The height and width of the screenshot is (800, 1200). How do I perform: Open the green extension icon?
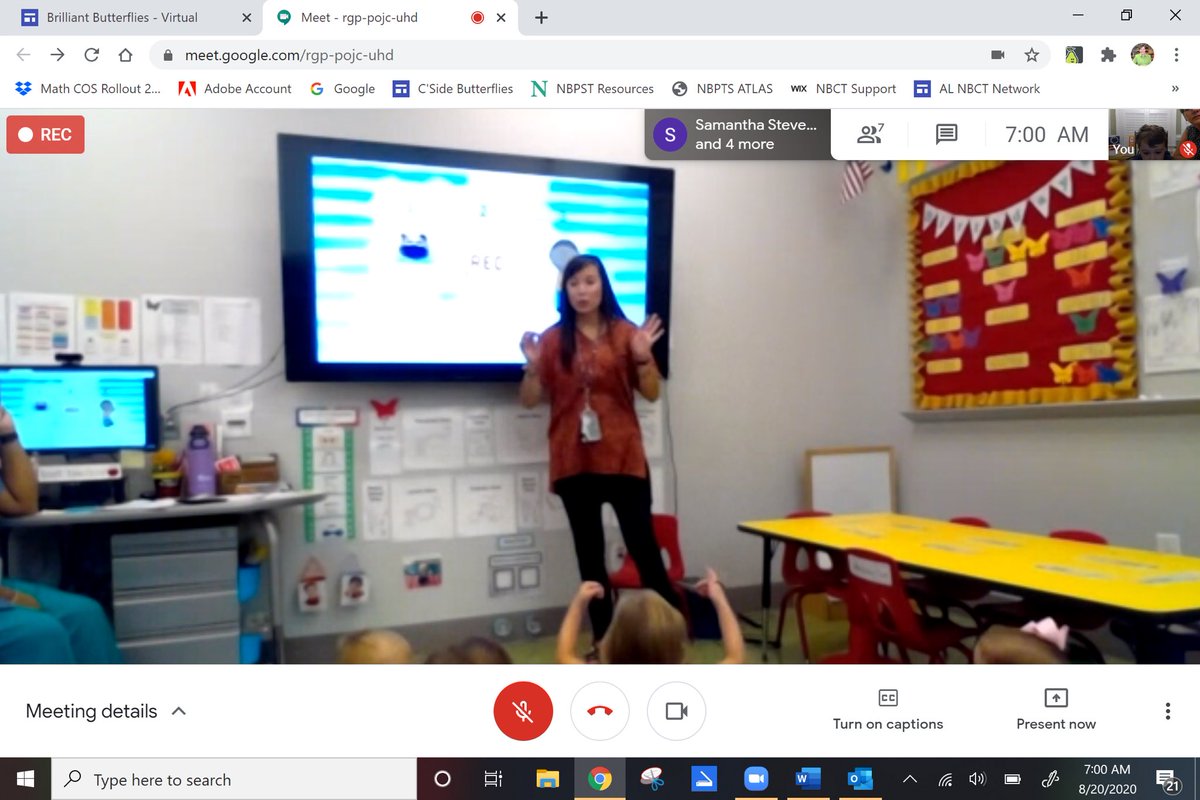pyautogui.click(x=1074, y=55)
